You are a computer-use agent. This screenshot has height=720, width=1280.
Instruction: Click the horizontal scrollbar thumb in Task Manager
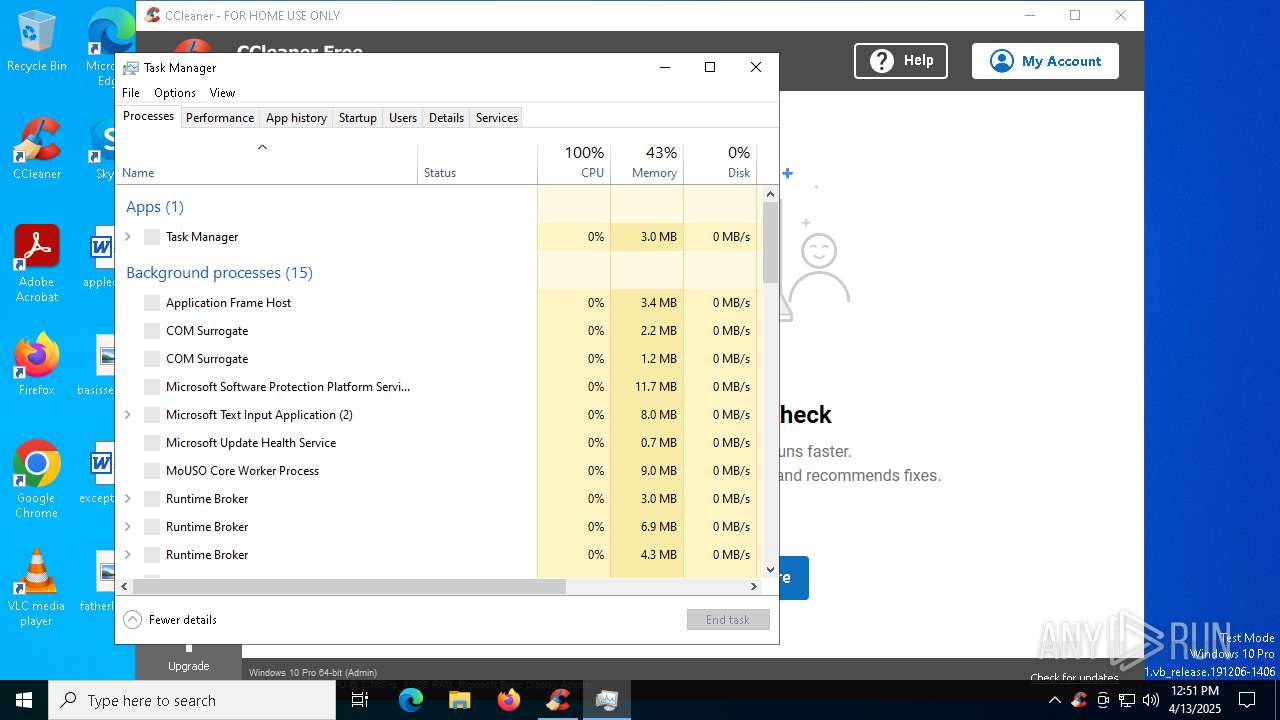coord(349,586)
